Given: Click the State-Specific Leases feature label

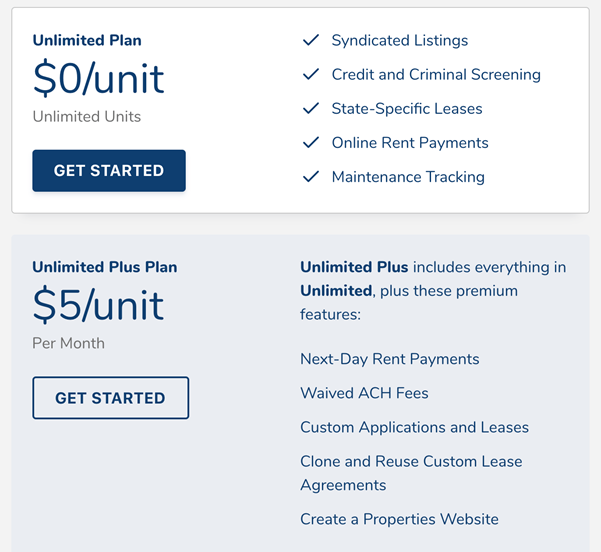Looking at the screenshot, I should (407, 109).
